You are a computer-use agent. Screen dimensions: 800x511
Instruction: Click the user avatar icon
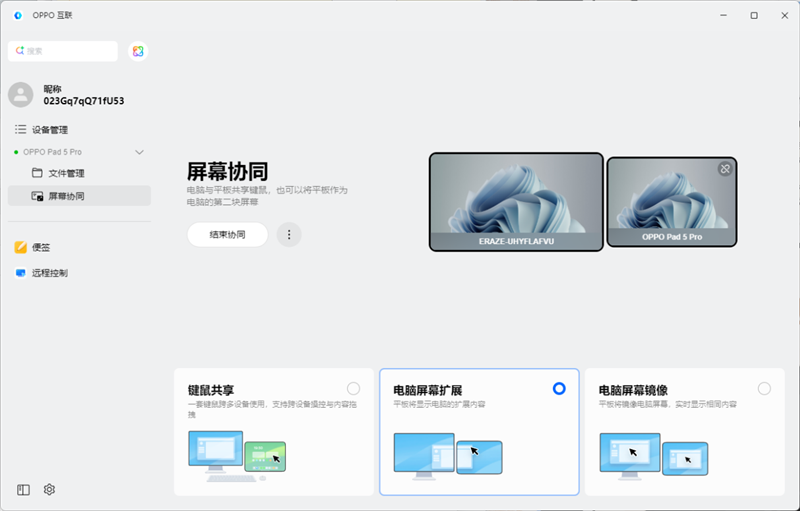21,94
